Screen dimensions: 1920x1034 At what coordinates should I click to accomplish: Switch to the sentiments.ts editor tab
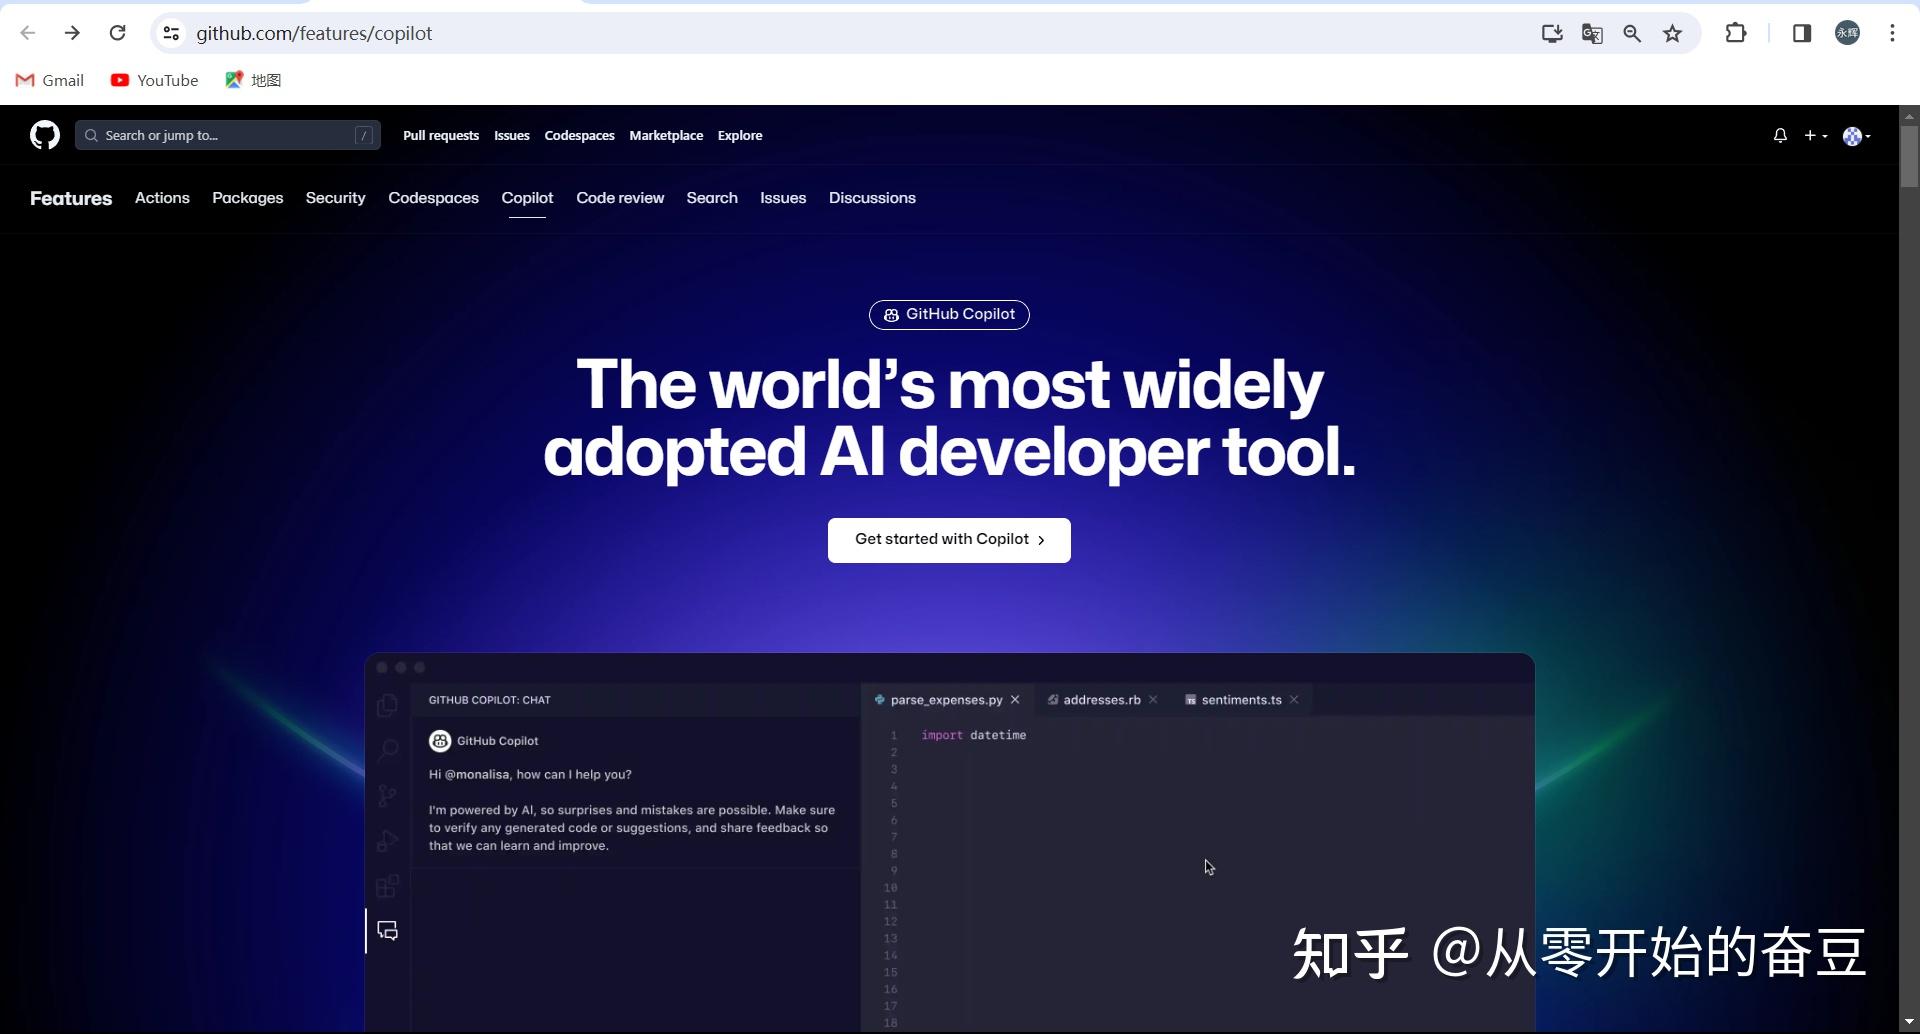(x=1240, y=700)
